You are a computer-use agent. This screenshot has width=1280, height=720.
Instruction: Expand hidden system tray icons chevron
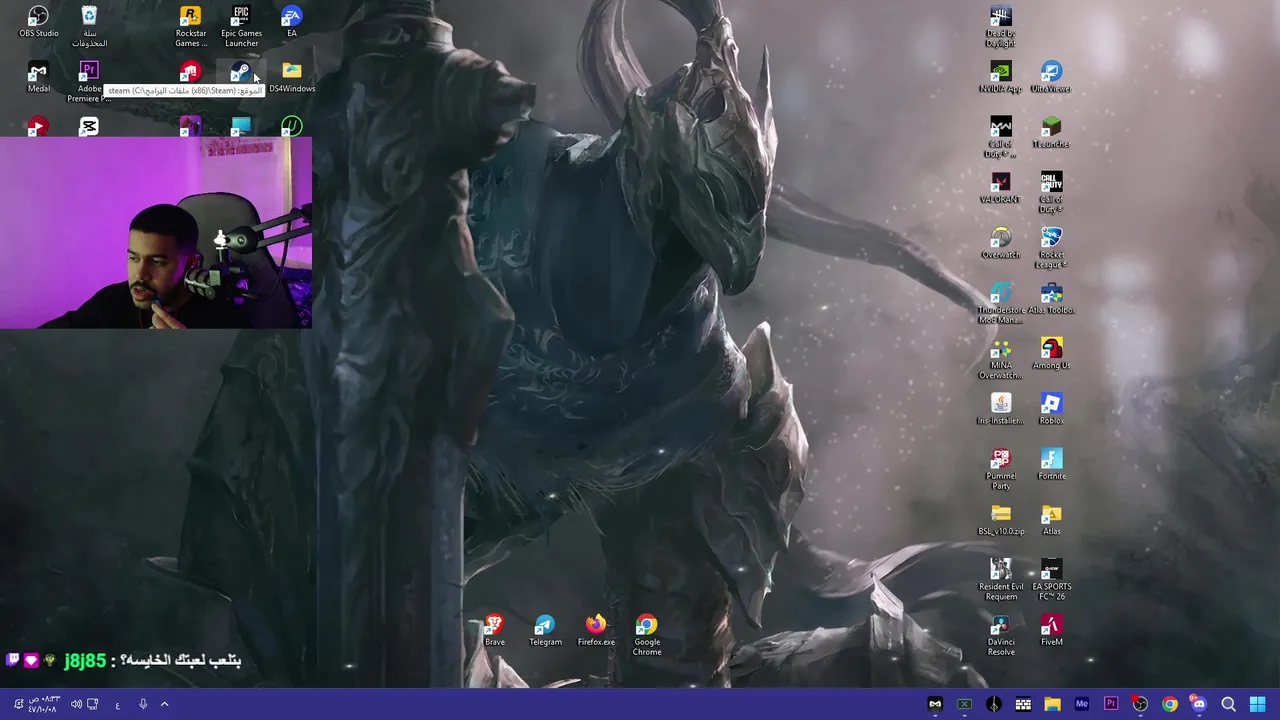click(x=164, y=704)
